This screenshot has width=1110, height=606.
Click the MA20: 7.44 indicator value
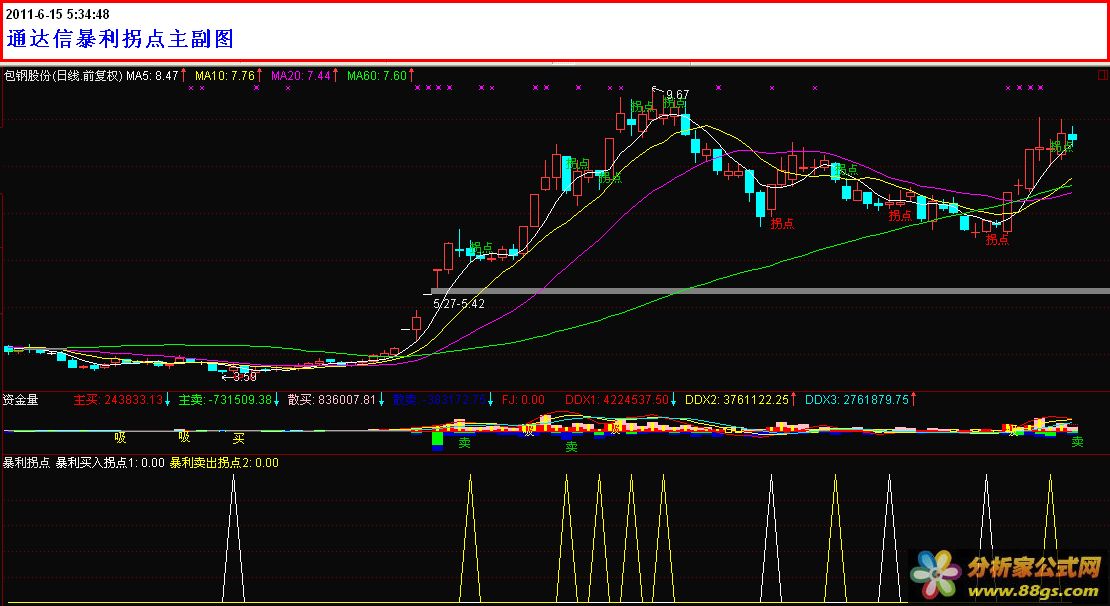click(301, 75)
